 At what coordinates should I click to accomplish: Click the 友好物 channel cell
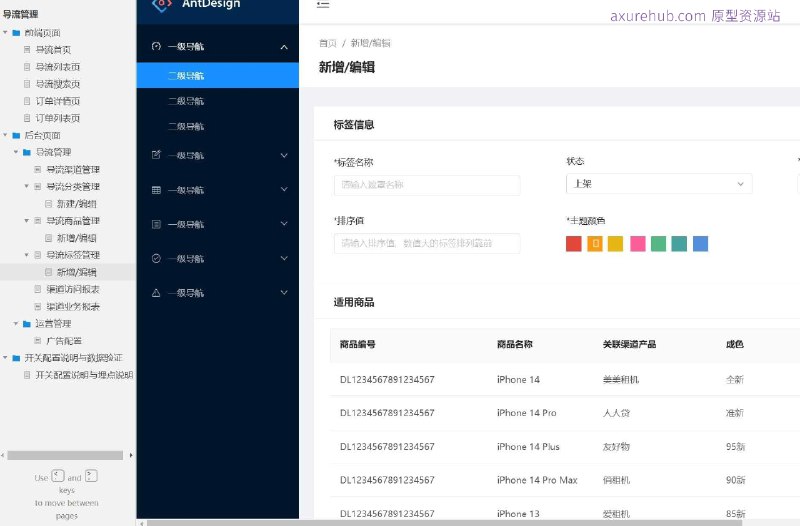click(616, 446)
